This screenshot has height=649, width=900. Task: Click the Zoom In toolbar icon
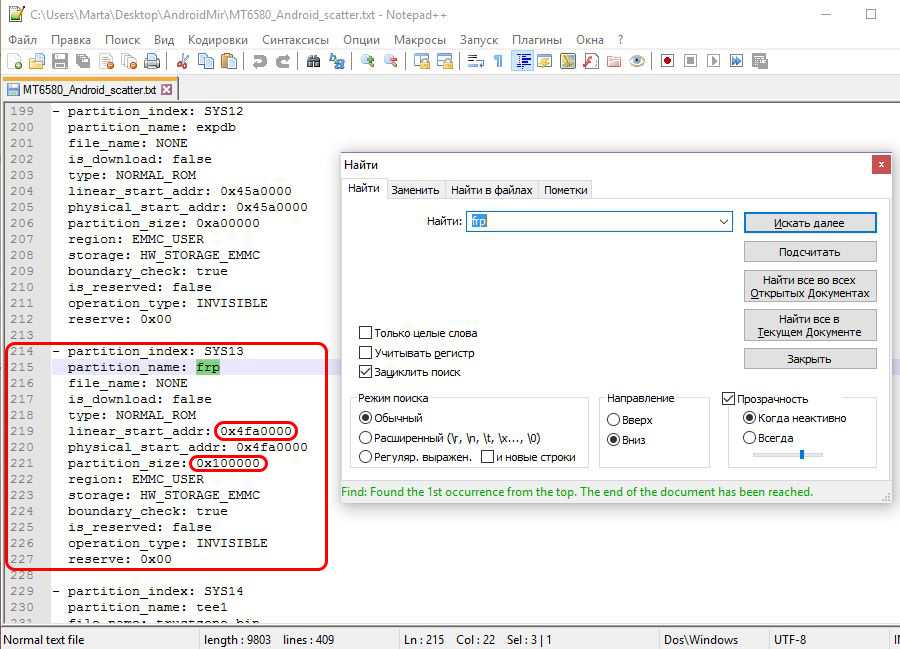point(368,61)
